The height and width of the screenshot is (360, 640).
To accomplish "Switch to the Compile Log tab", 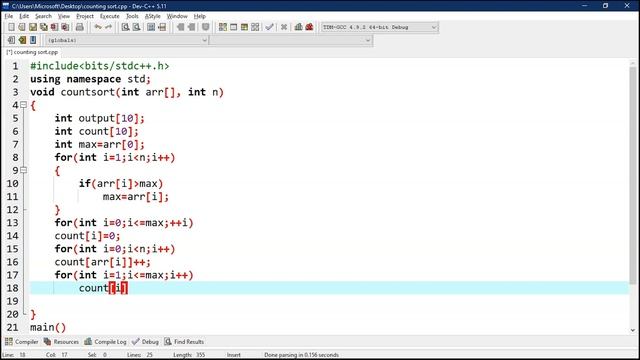I will click(106, 342).
